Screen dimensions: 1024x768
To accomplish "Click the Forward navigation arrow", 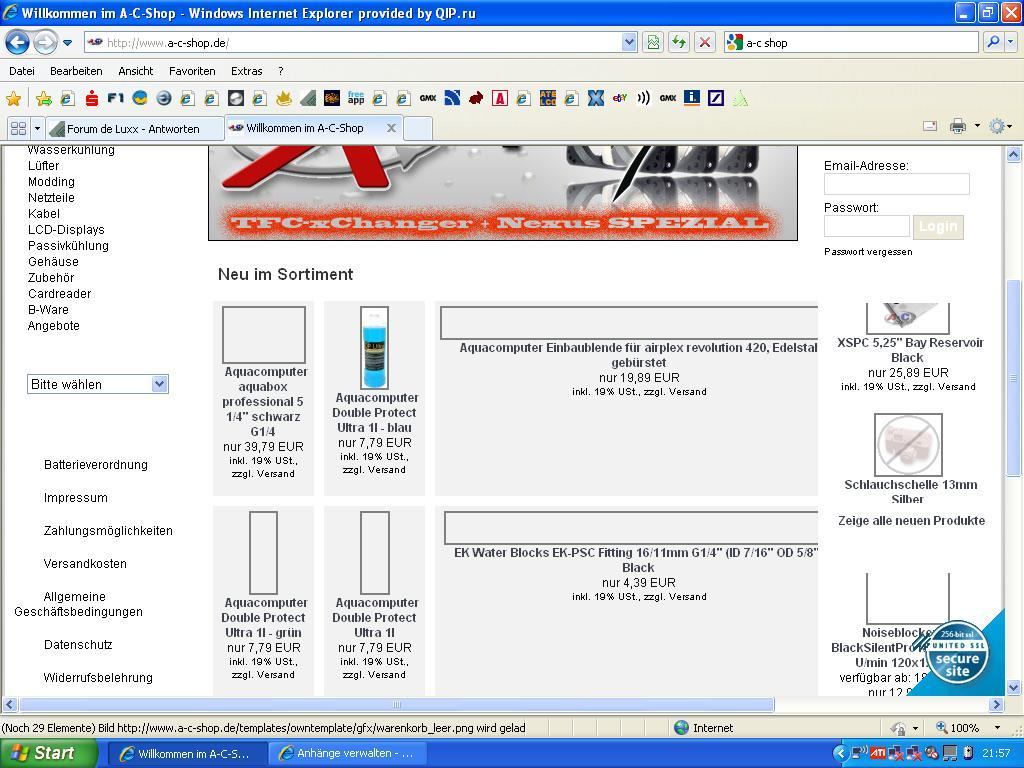I will pyautogui.click(x=45, y=43).
